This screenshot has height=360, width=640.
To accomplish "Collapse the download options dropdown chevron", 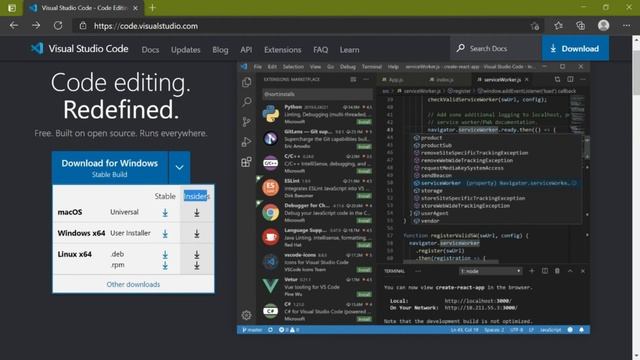I will click(x=179, y=167).
